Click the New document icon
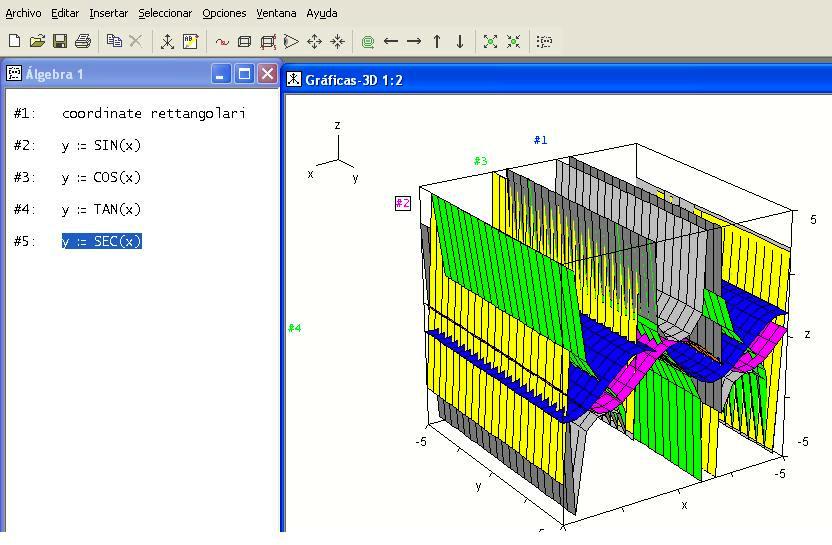The width and height of the screenshot is (832, 545). coord(14,41)
